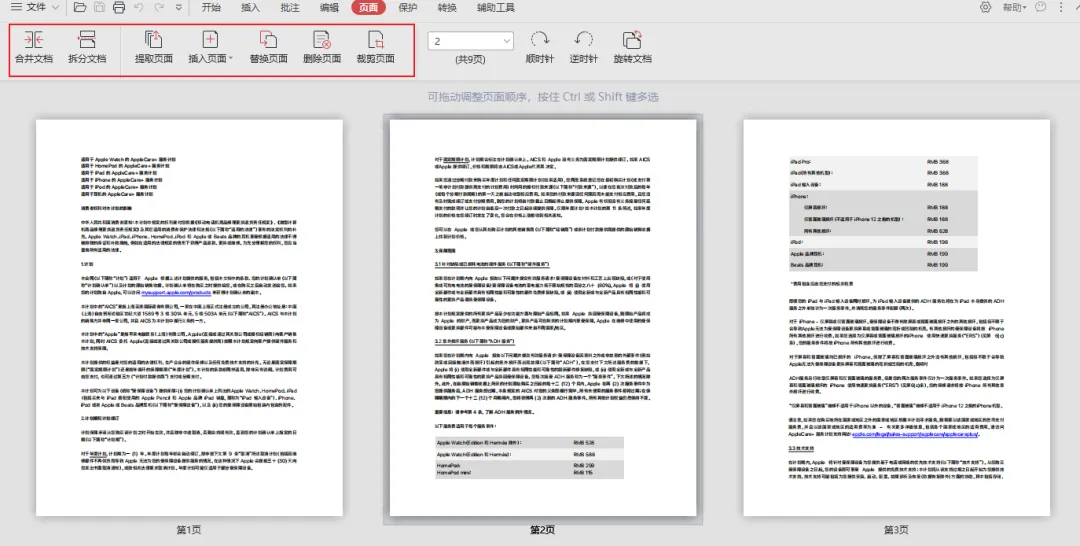Click the print icon
This screenshot has height=546, width=1080.
coord(119,8)
